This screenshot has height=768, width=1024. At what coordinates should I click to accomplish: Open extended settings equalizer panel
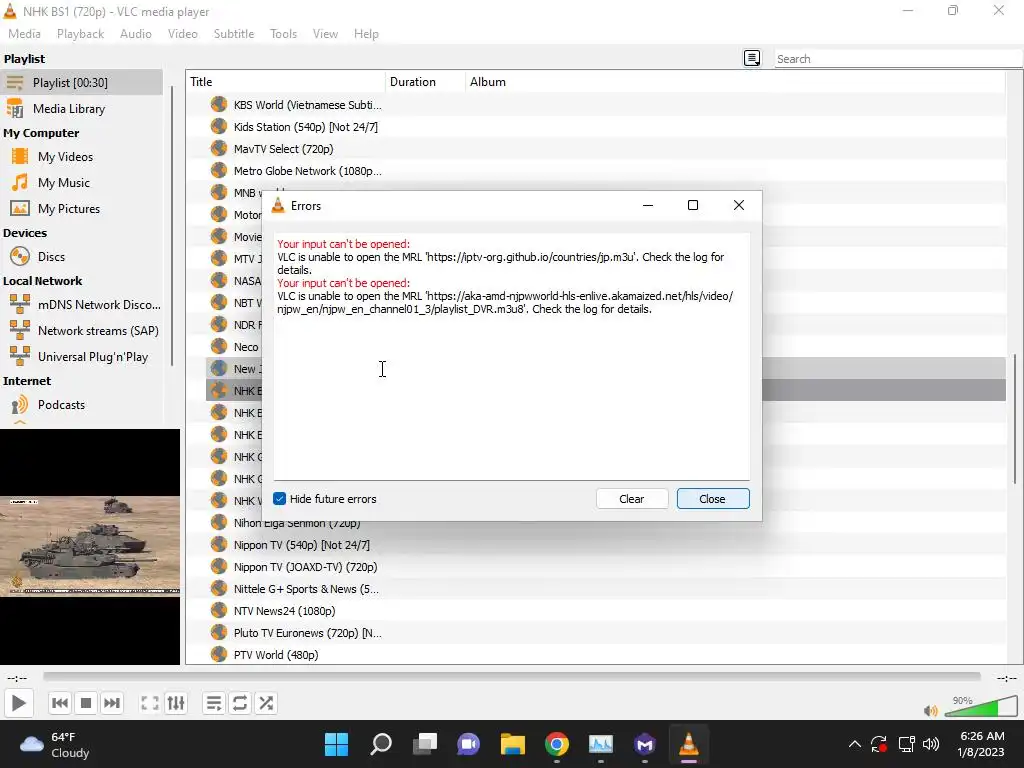176,703
